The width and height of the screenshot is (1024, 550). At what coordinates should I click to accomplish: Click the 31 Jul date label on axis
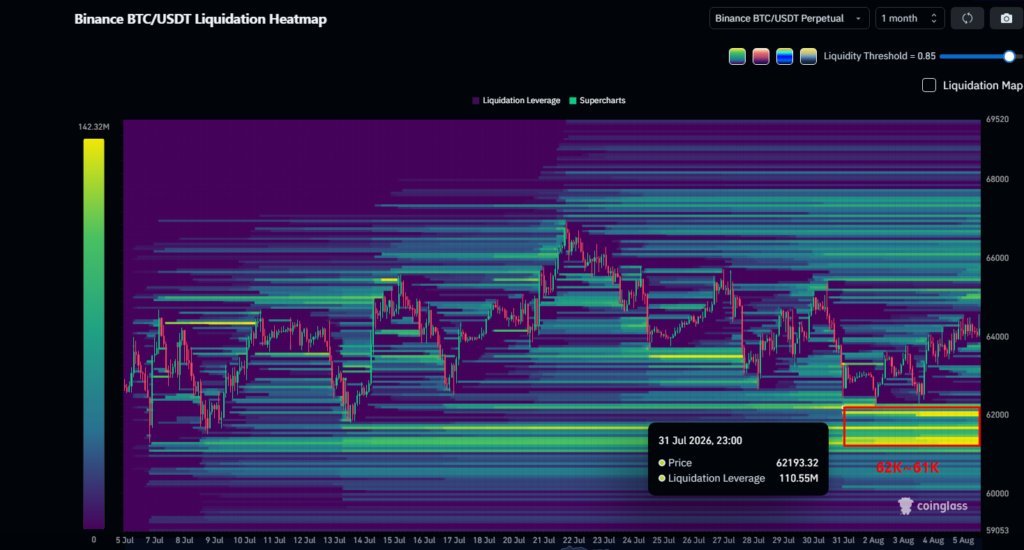pyautogui.click(x=843, y=540)
